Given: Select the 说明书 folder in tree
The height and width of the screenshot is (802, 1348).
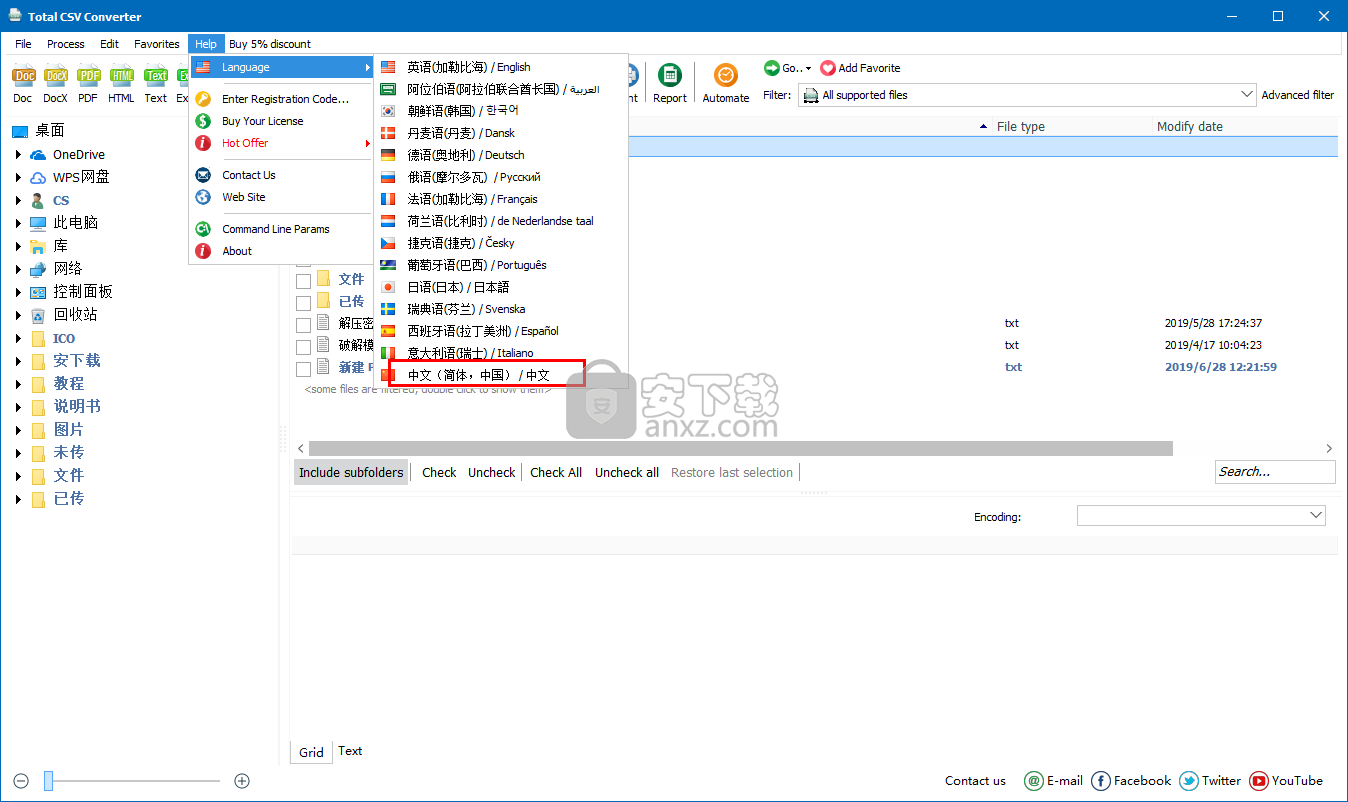Looking at the screenshot, I should pyautogui.click(x=77, y=406).
